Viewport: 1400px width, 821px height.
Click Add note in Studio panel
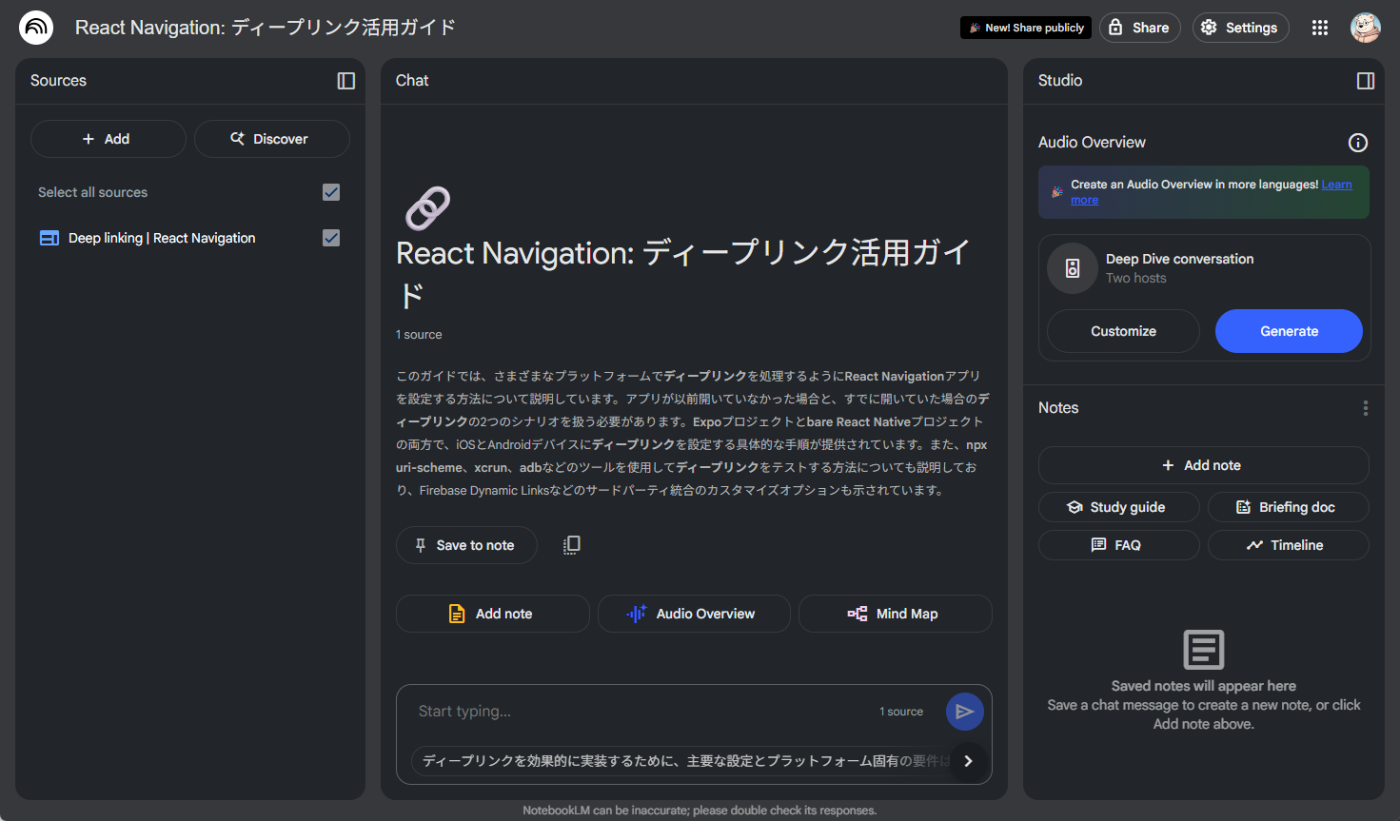[x=1203, y=465]
